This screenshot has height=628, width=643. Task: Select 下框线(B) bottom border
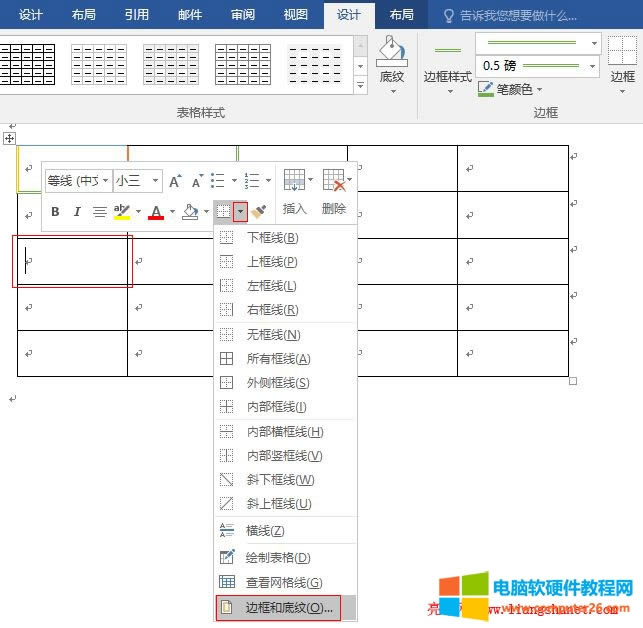[285, 237]
